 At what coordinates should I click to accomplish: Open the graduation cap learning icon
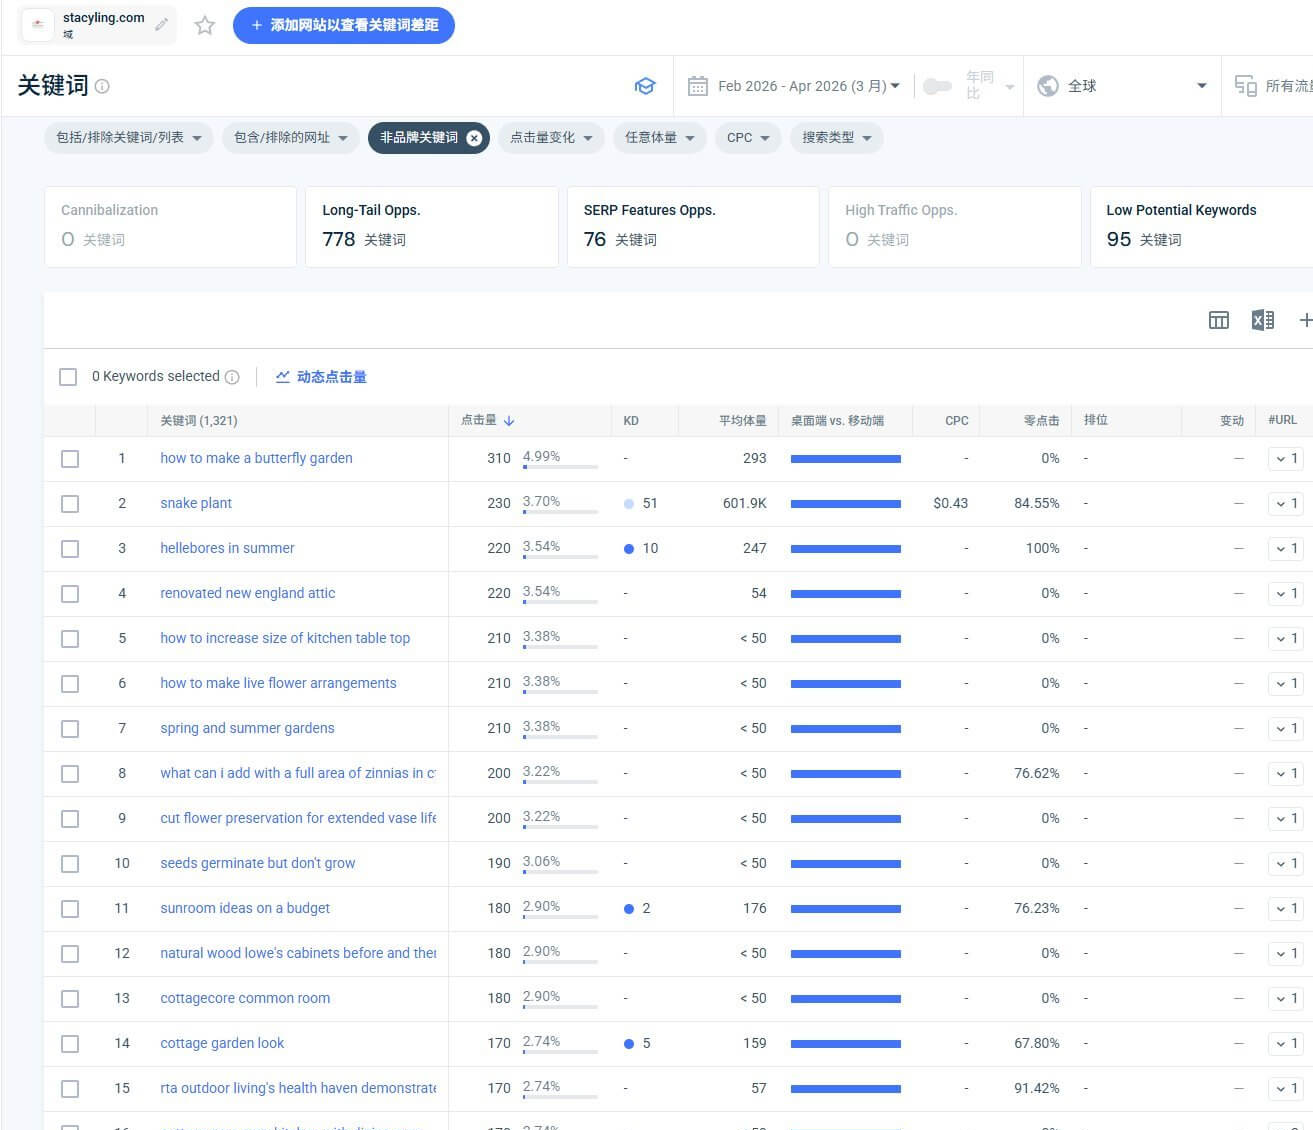645,86
